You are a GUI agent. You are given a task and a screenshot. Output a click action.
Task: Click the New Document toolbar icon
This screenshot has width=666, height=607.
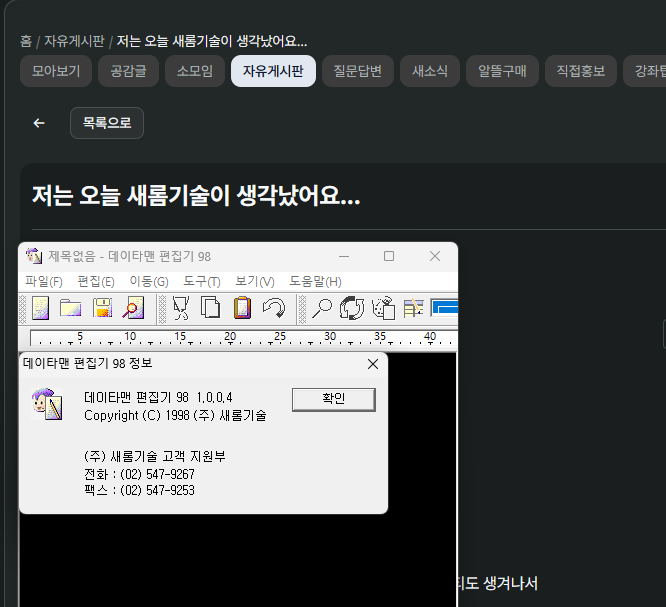point(41,308)
